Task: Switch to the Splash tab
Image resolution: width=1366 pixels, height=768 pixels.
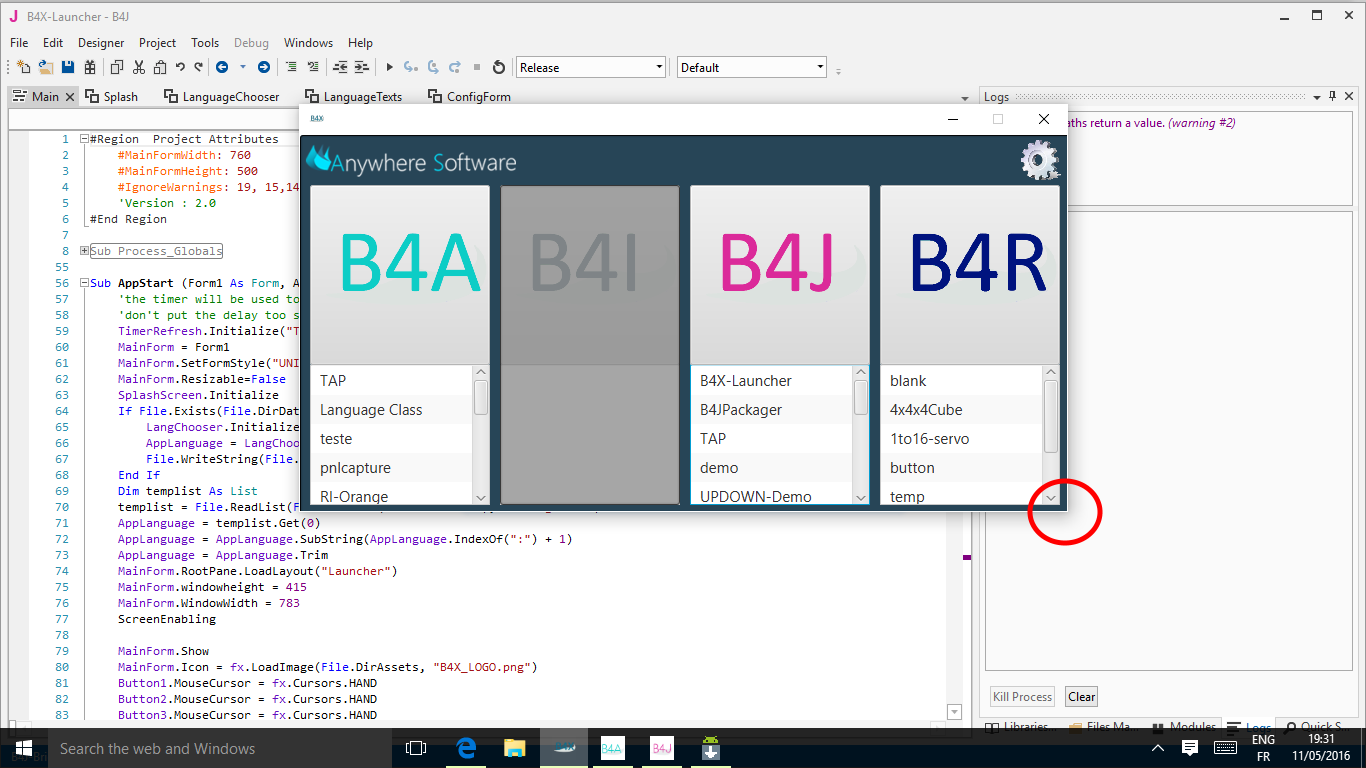Action: click(x=112, y=97)
